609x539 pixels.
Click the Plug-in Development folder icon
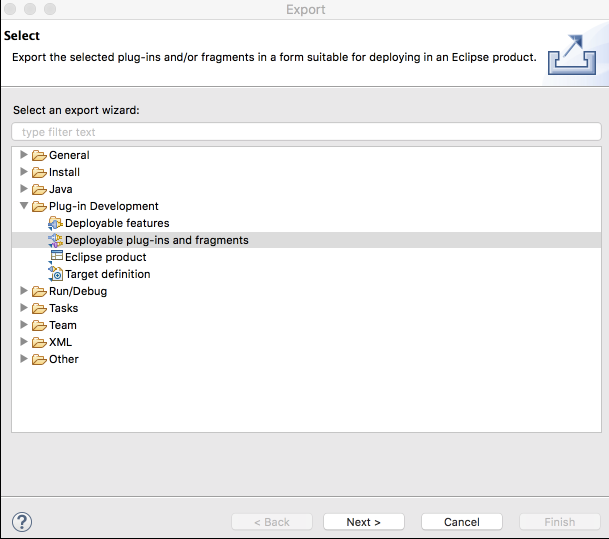pos(39,207)
